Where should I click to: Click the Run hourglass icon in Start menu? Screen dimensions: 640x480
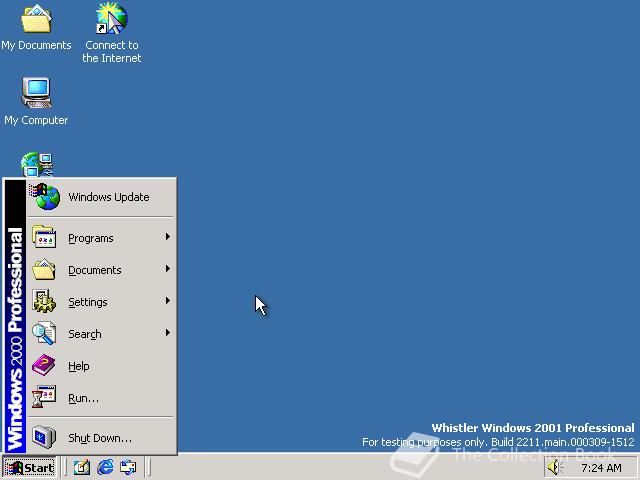click(44, 397)
